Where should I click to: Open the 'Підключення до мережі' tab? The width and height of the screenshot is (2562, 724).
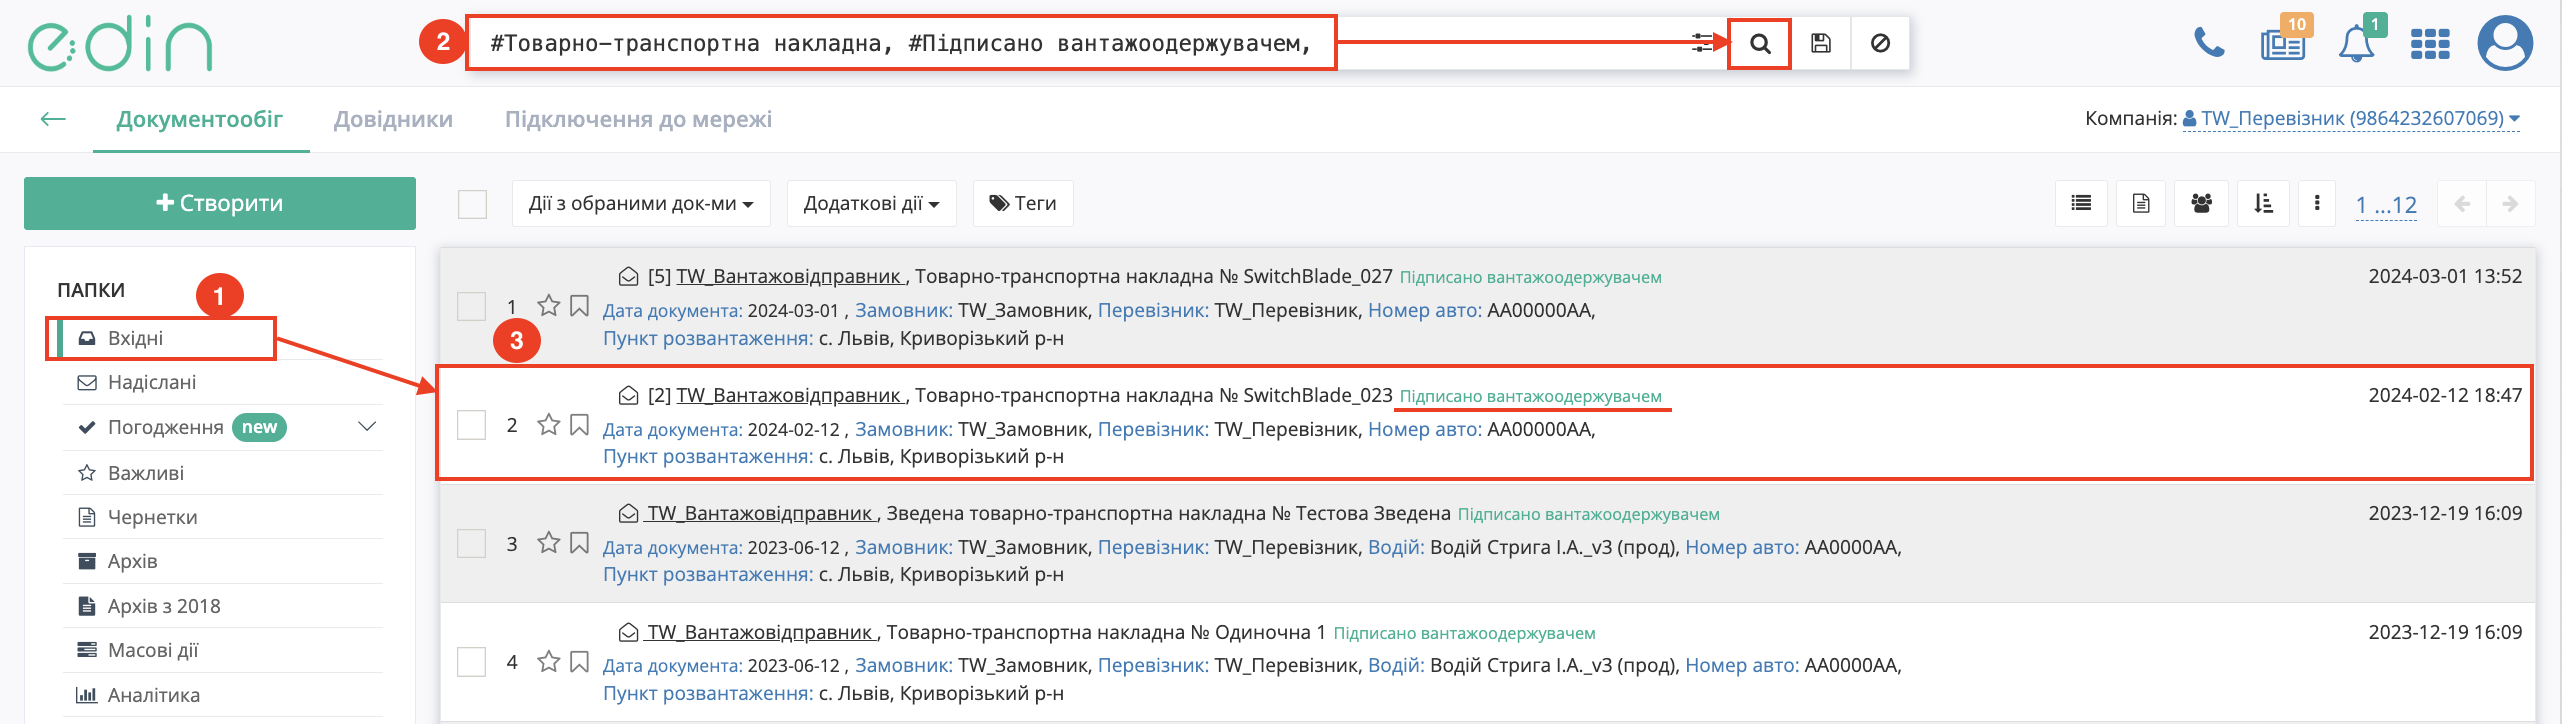[638, 120]
